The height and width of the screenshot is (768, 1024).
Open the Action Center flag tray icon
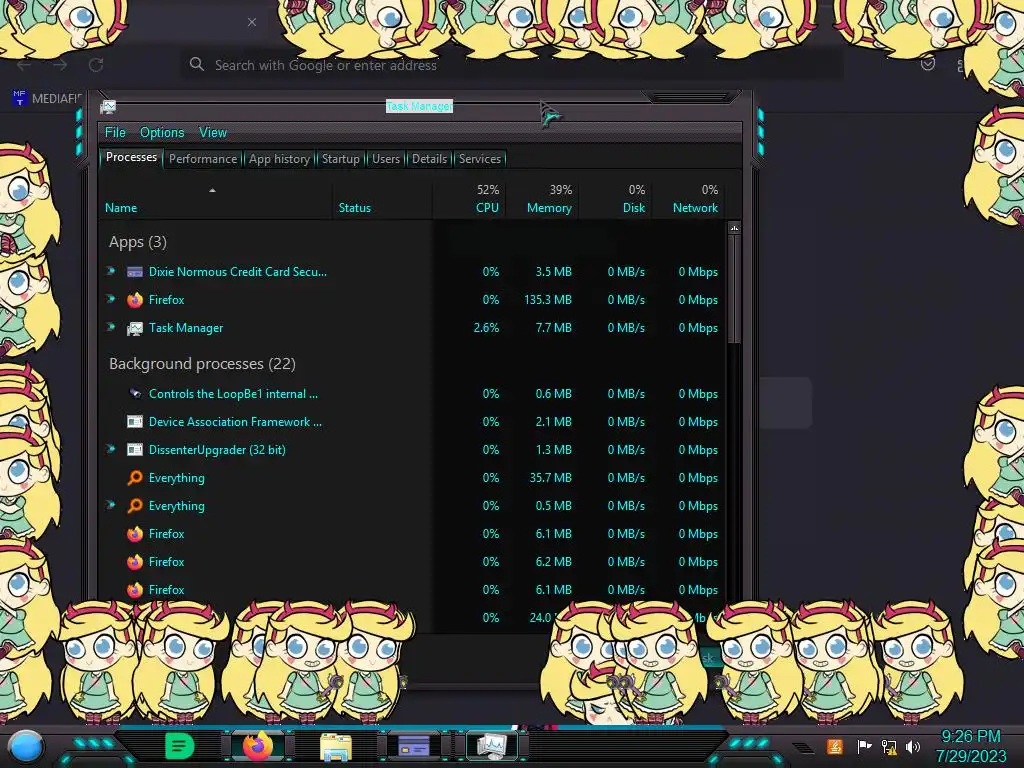(864, 746)
